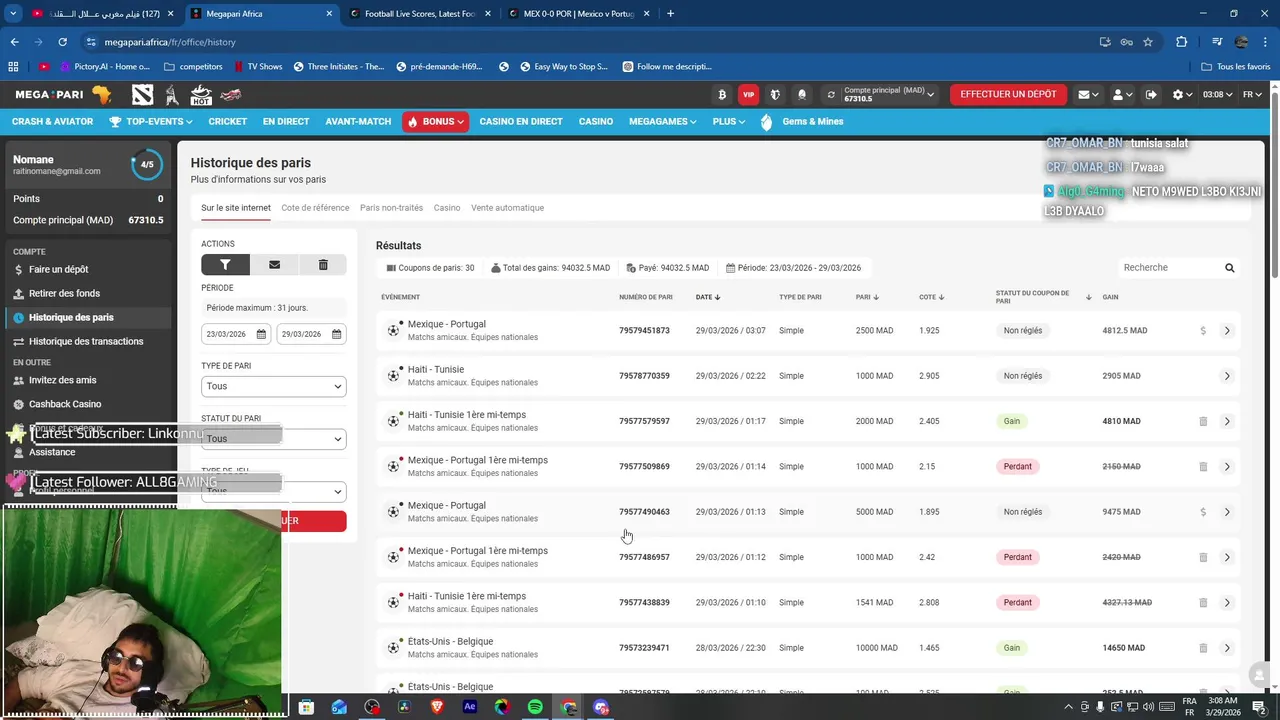Expand the États-Unis - Belgique 14650 MAD bet
The height and width of the screenshot is (720, 1280).
coord(1227,648)
